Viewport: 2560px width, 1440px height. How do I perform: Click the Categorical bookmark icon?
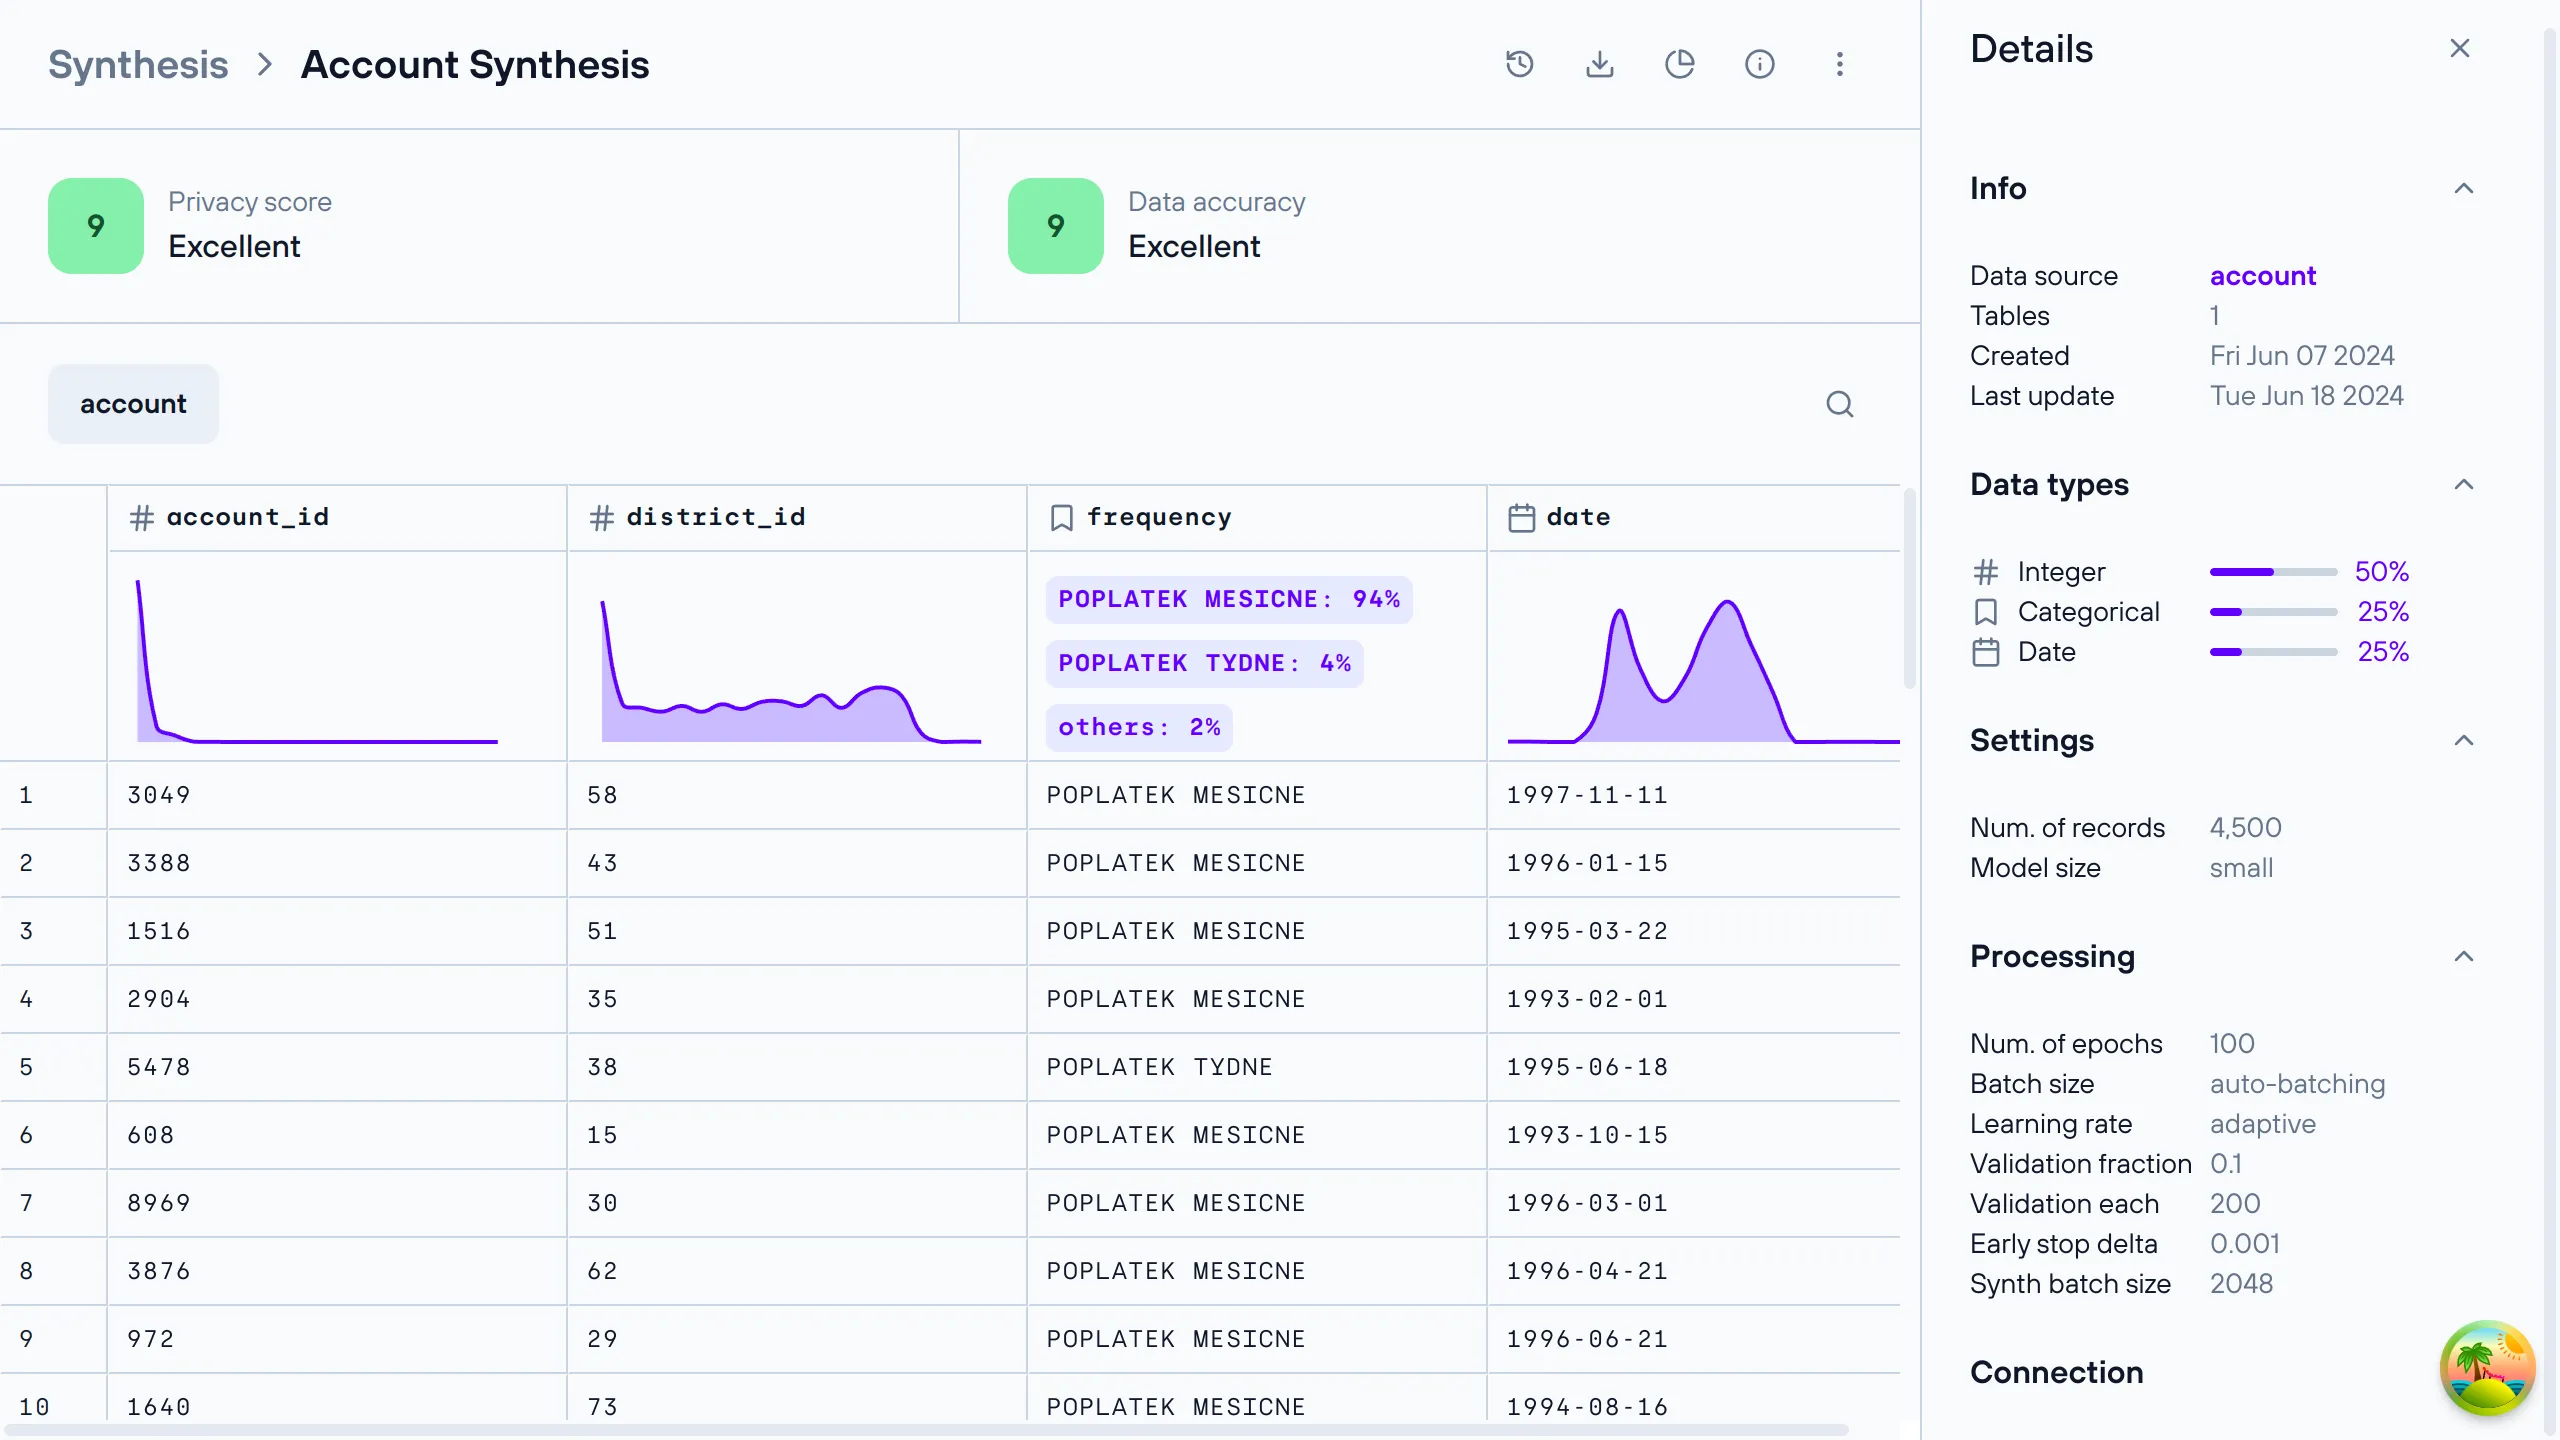(1986, 612)
